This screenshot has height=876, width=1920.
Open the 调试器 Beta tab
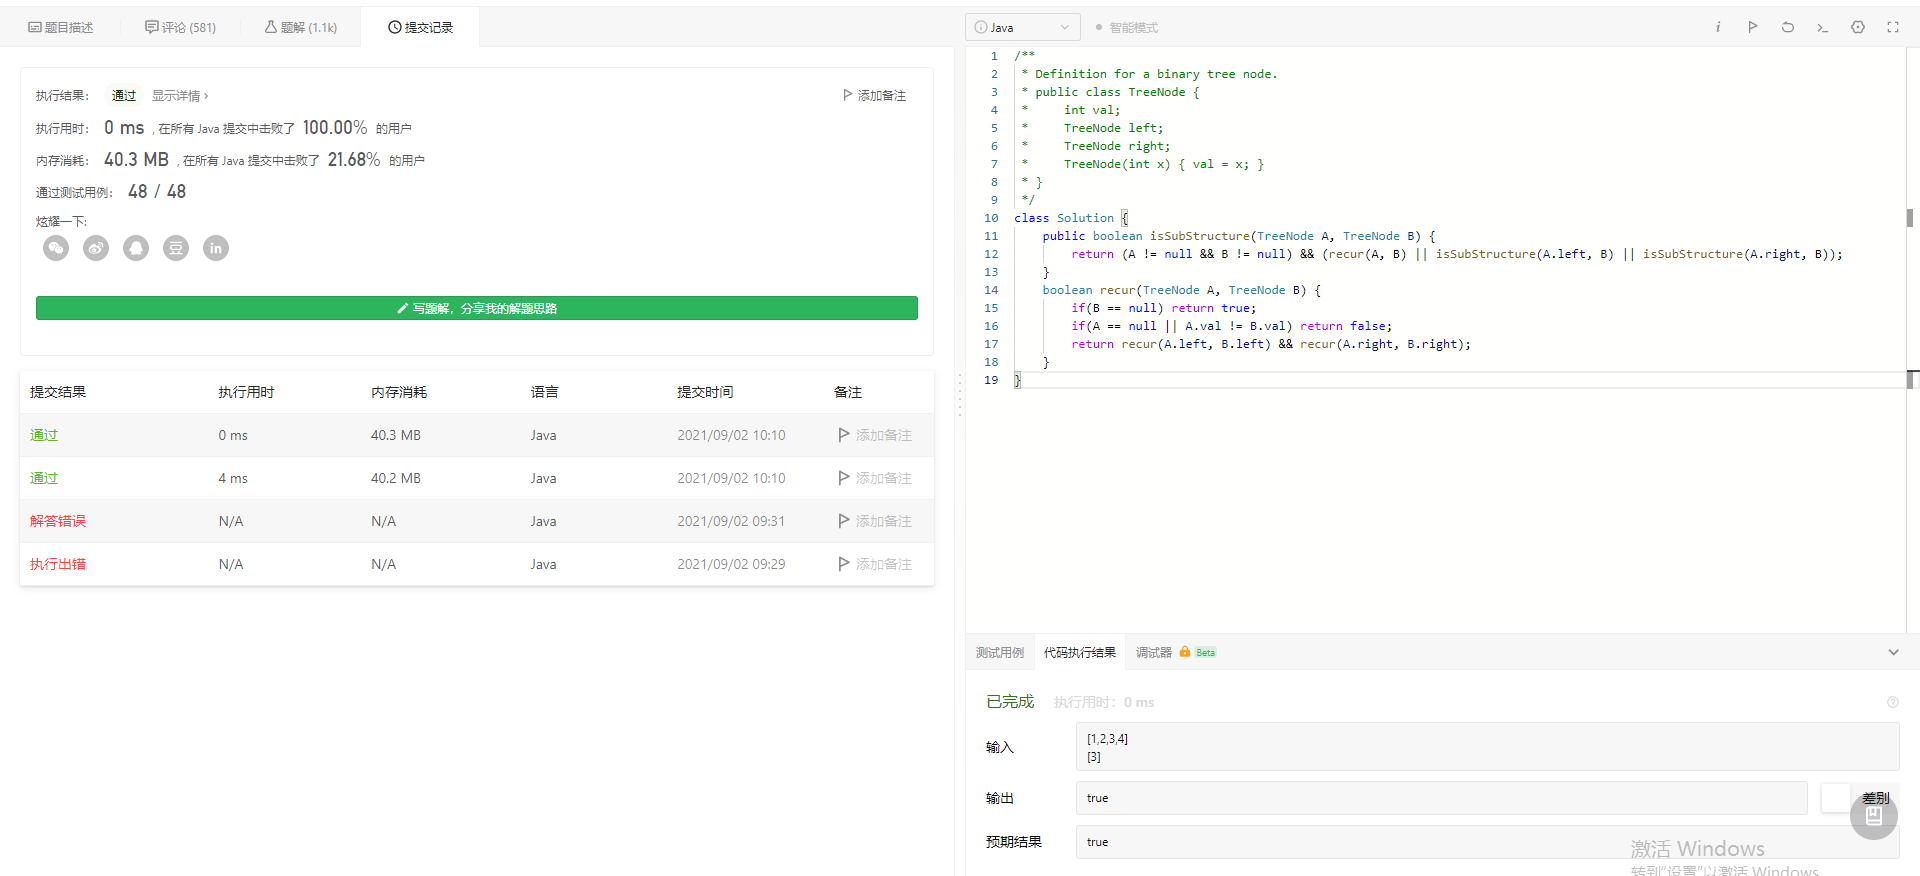(x=1176, y=652)
